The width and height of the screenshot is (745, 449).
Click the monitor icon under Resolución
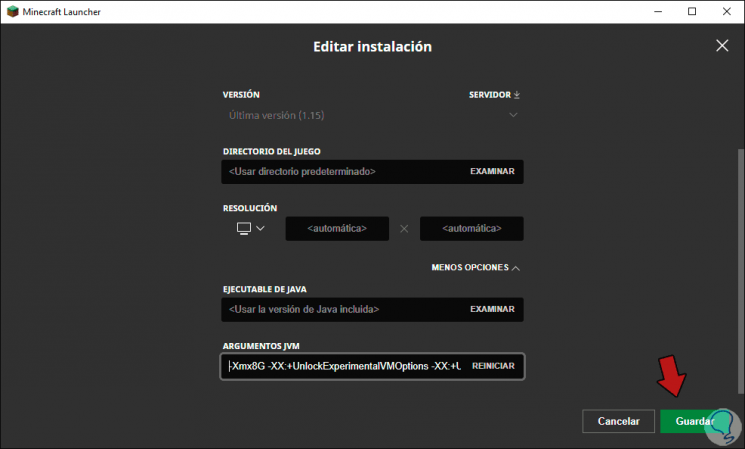coord(244,229)
